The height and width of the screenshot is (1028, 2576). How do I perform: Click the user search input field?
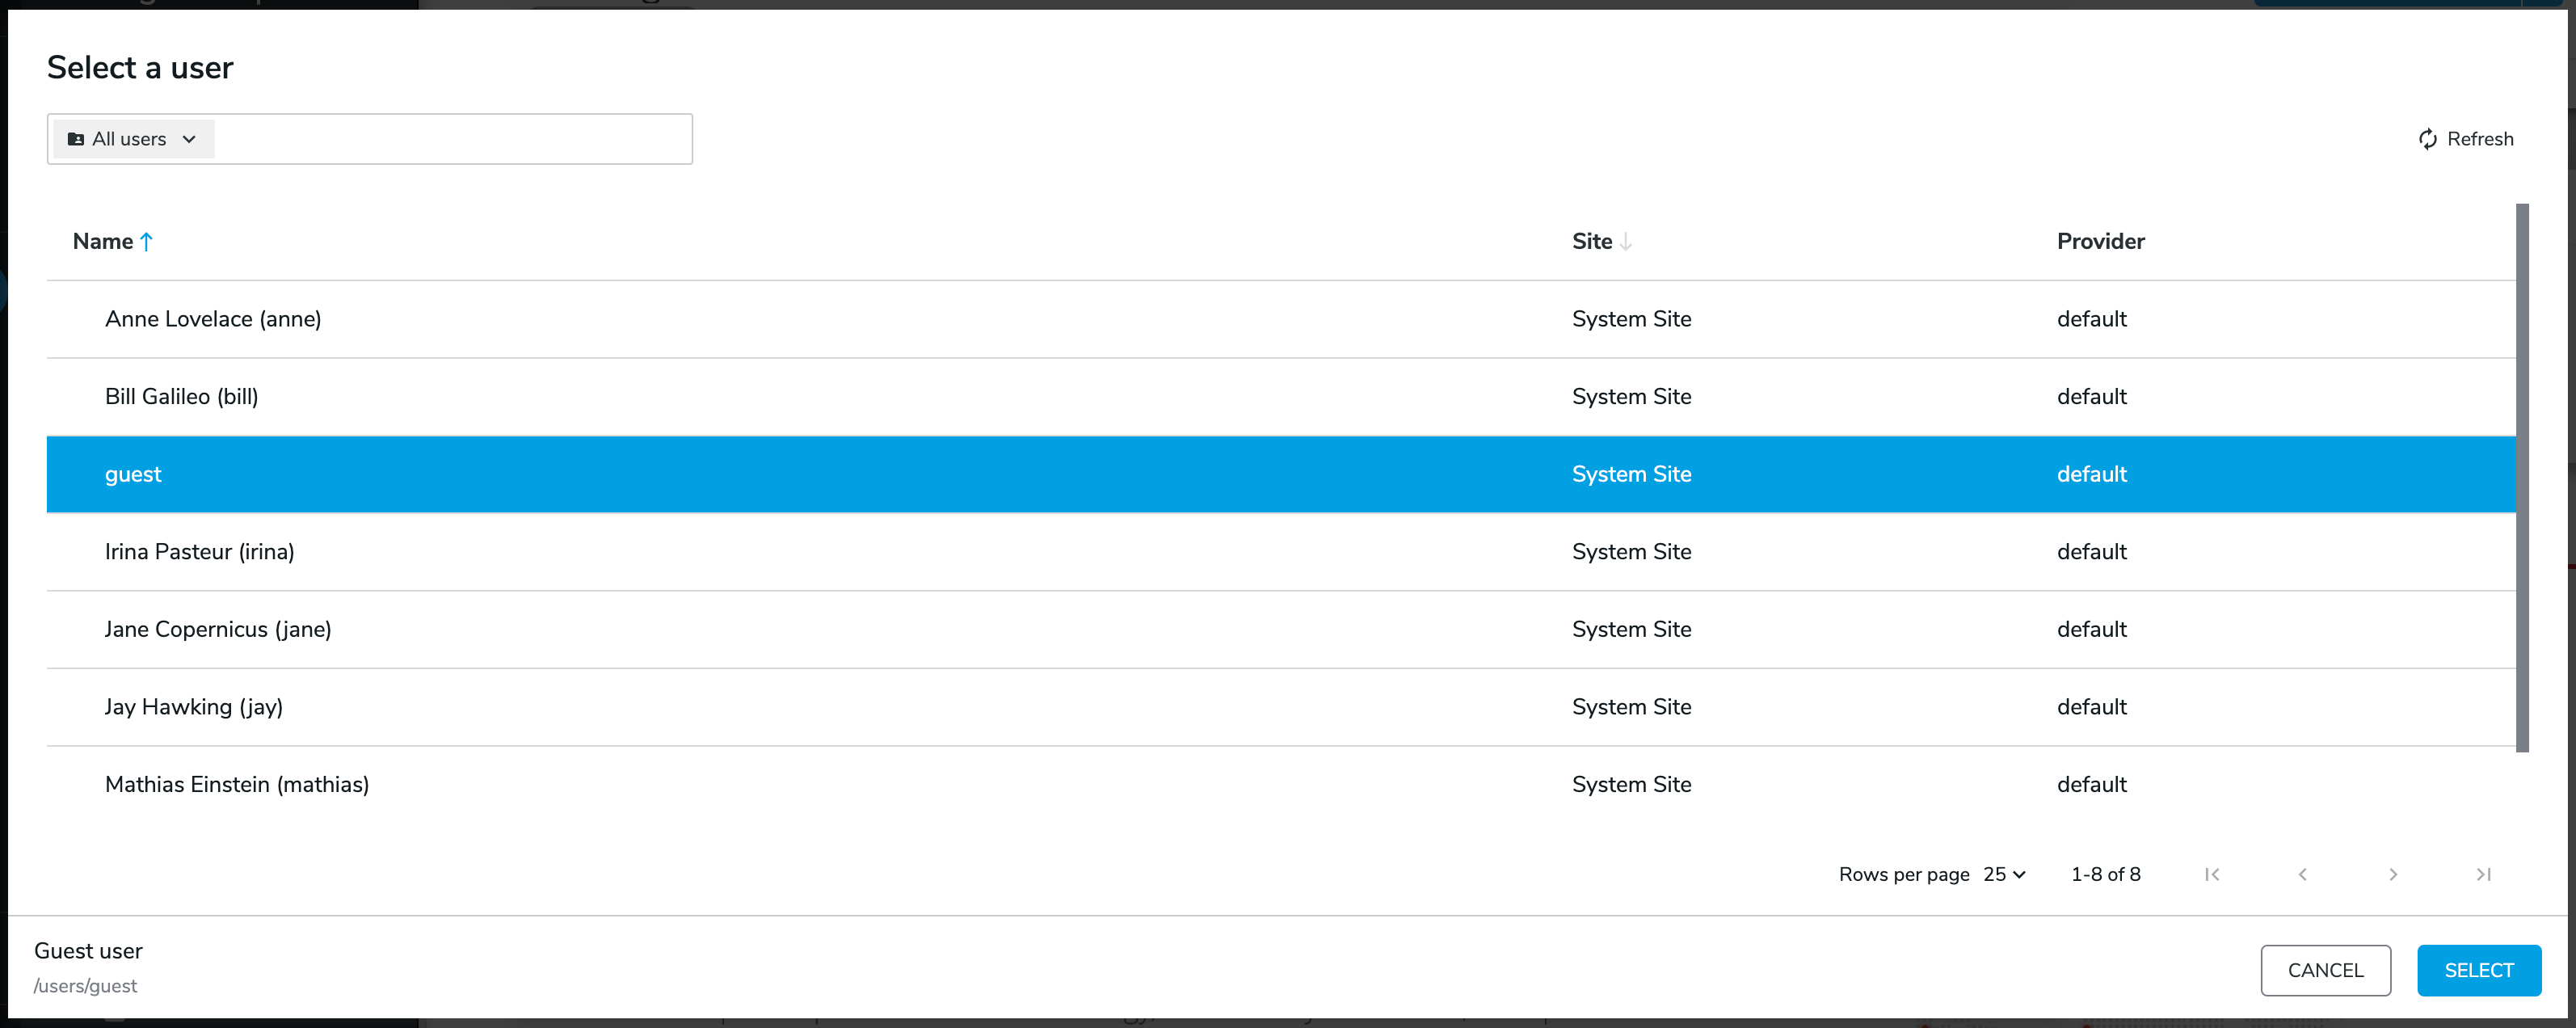click(x=450, y=139)
